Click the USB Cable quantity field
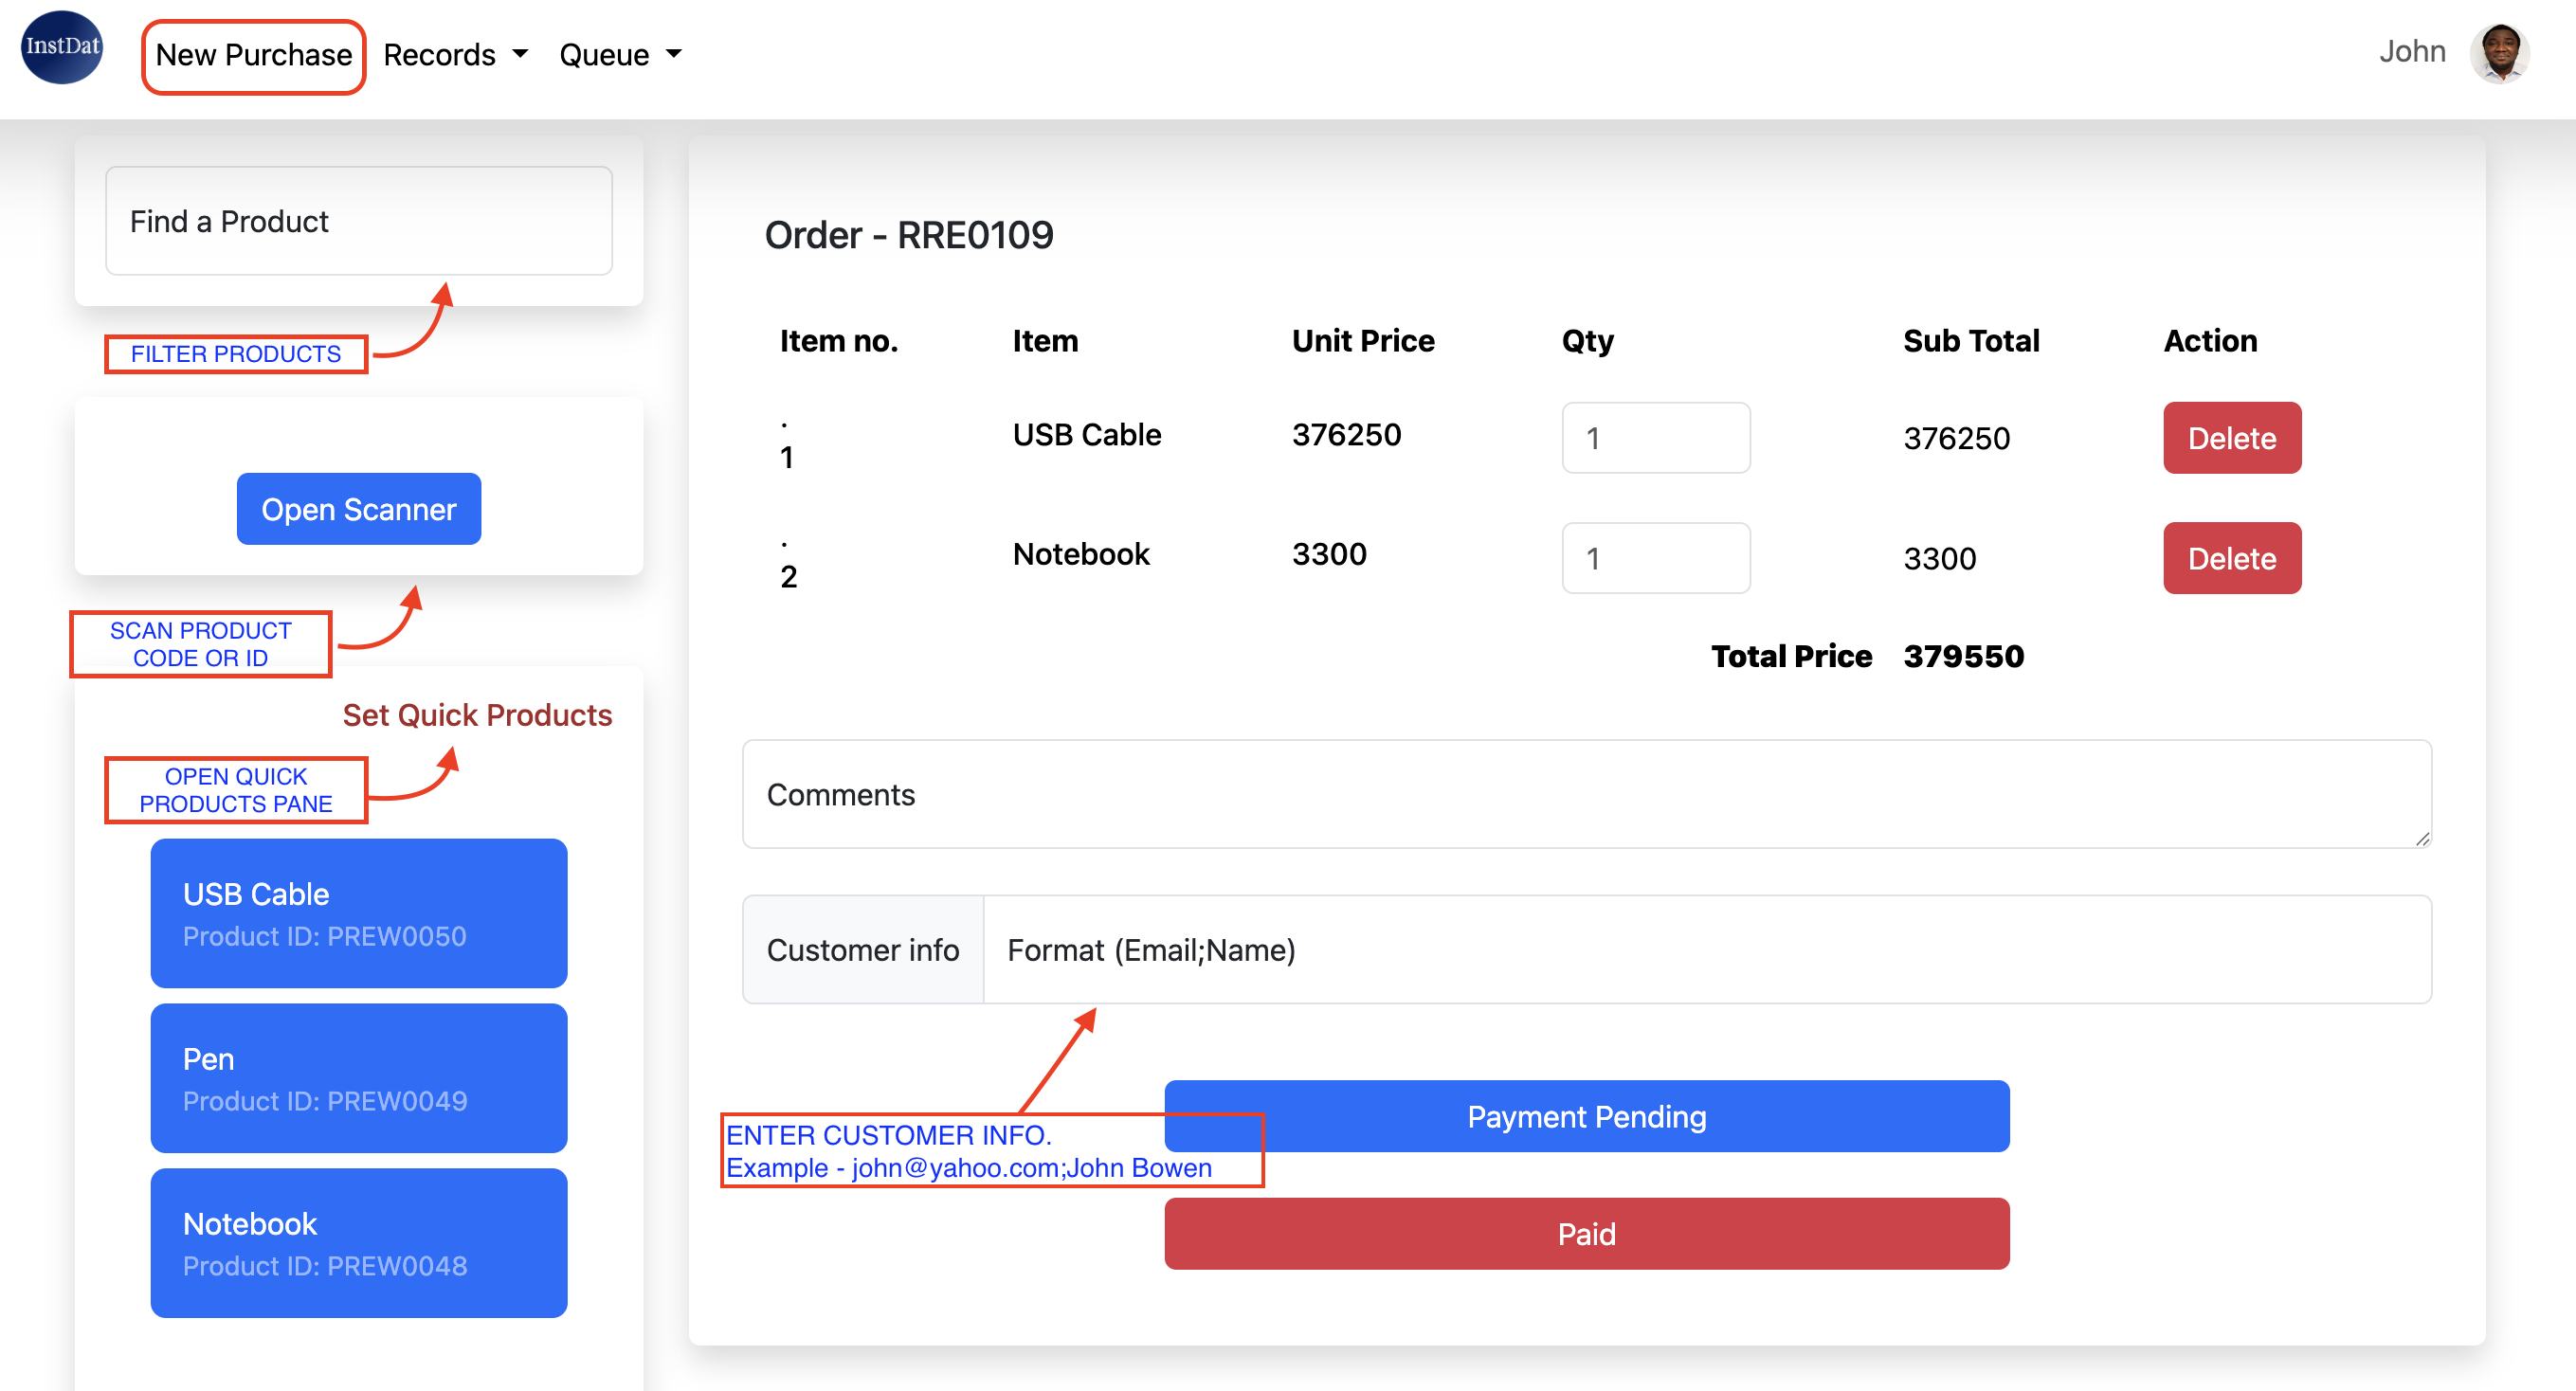The height and width of the screenshot is (1391, 2576). click(1655, 438)
